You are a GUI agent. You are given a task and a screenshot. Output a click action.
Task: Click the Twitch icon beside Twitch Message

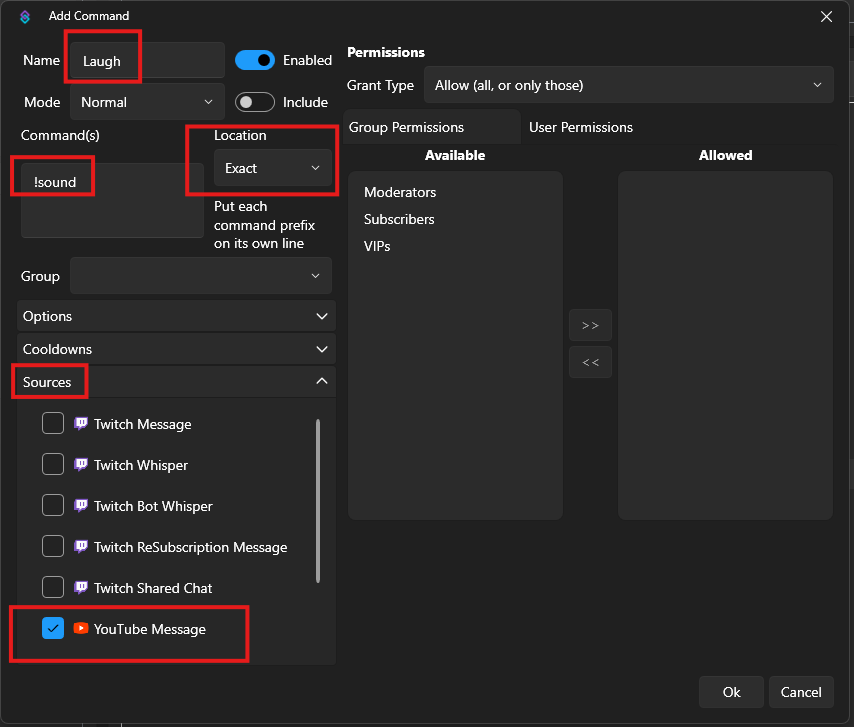point(81,424)
